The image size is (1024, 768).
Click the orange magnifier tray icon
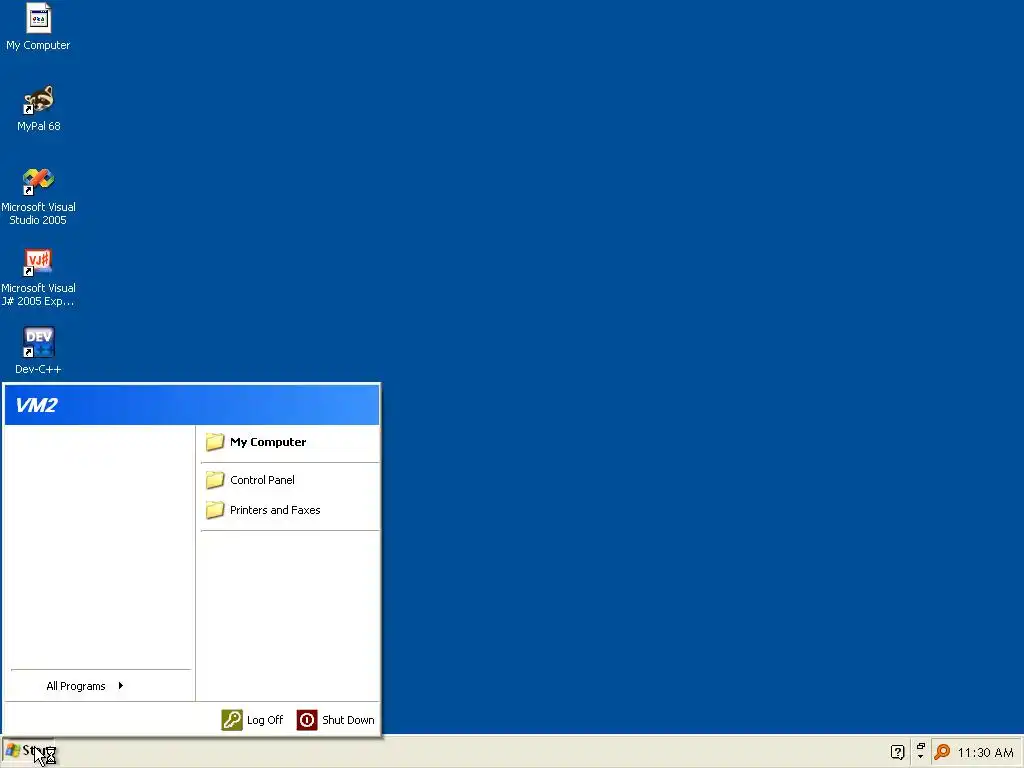pos(942,752)
